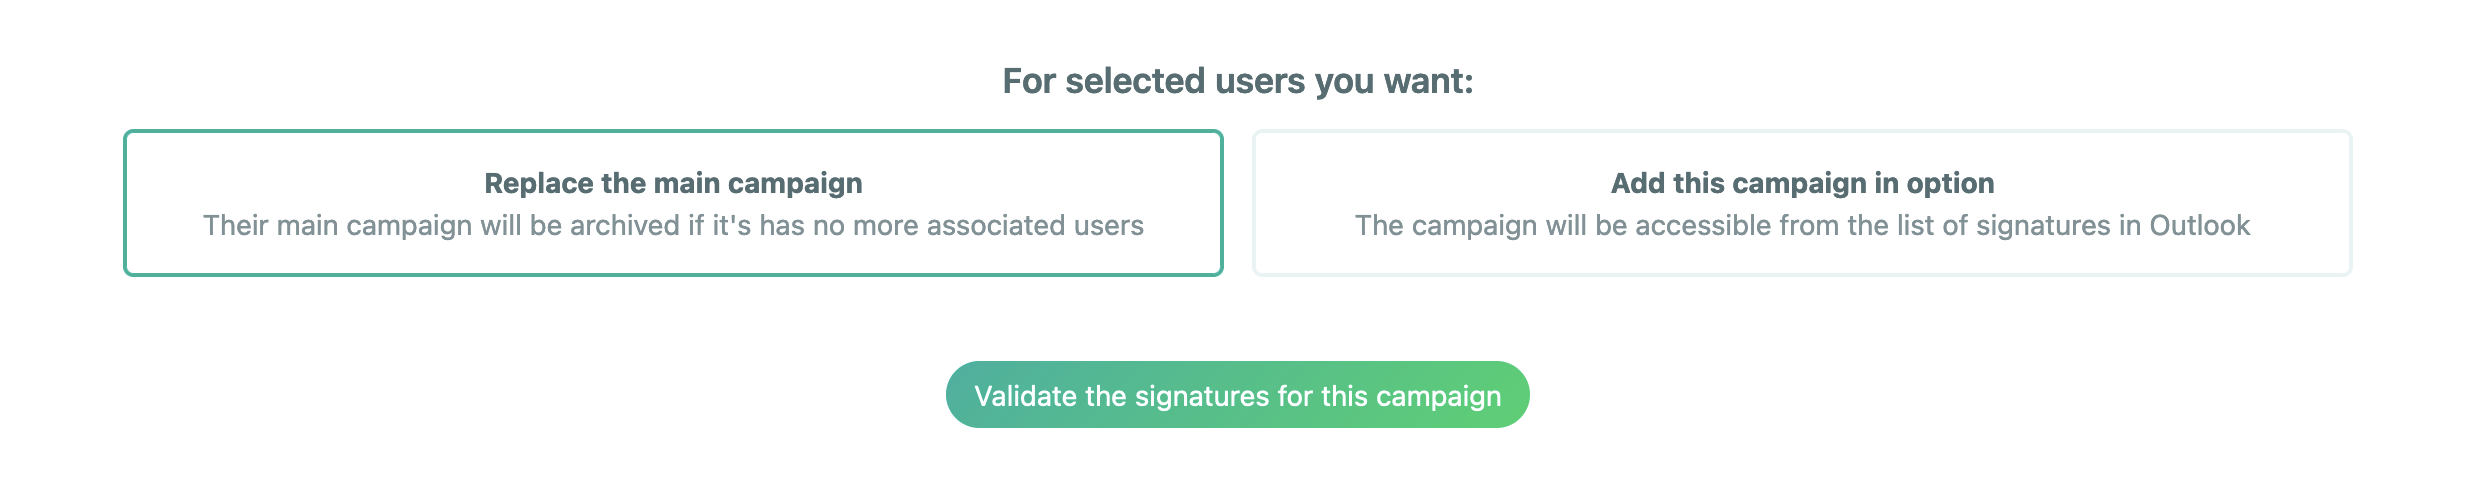Select the Replace the main campaign option
The width and height of the screenshot is (2474, 488).
coord(673,203)
